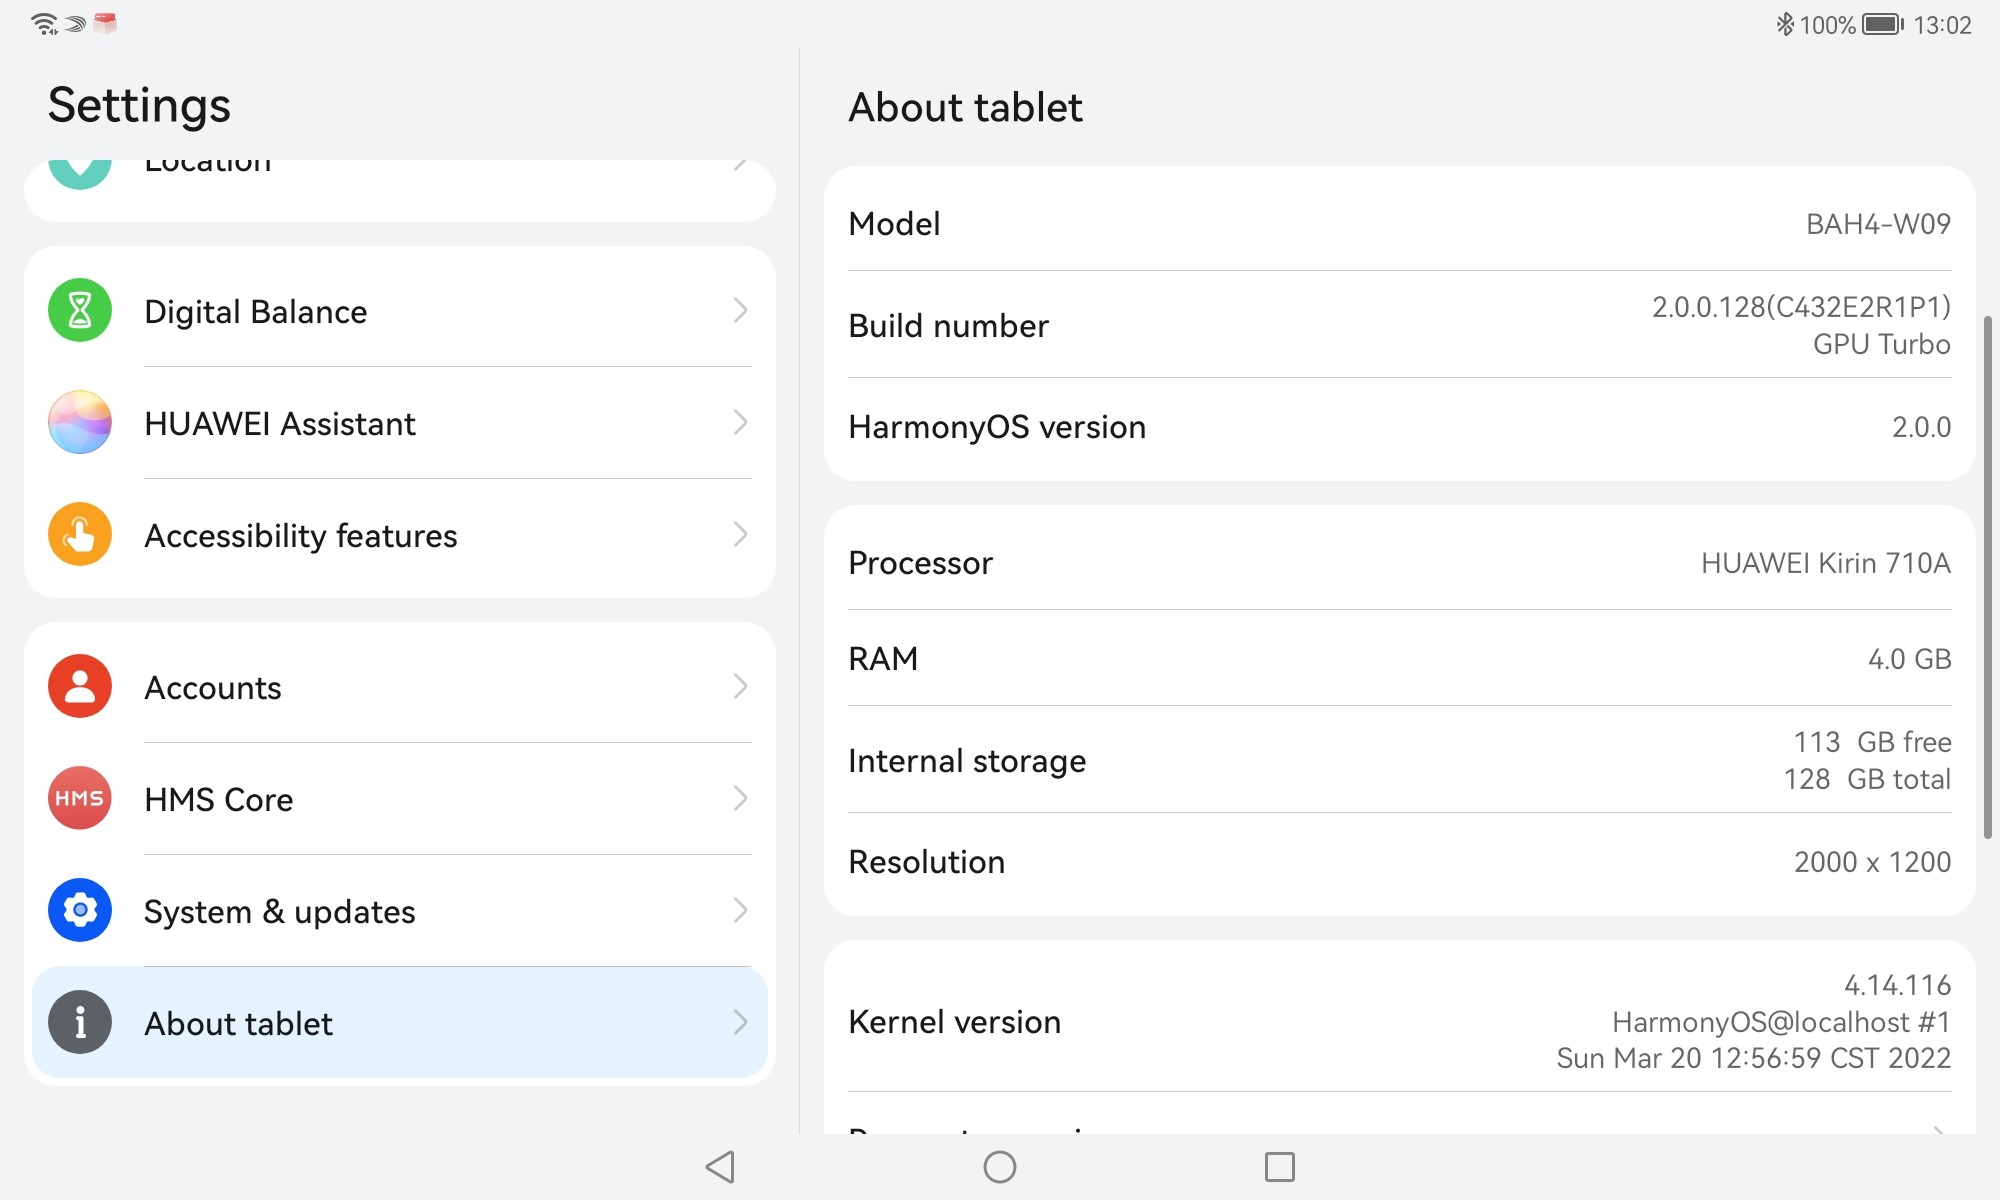2000x1200 pixels.
Task: Expand HMS Core chevron
Action: 740,798
